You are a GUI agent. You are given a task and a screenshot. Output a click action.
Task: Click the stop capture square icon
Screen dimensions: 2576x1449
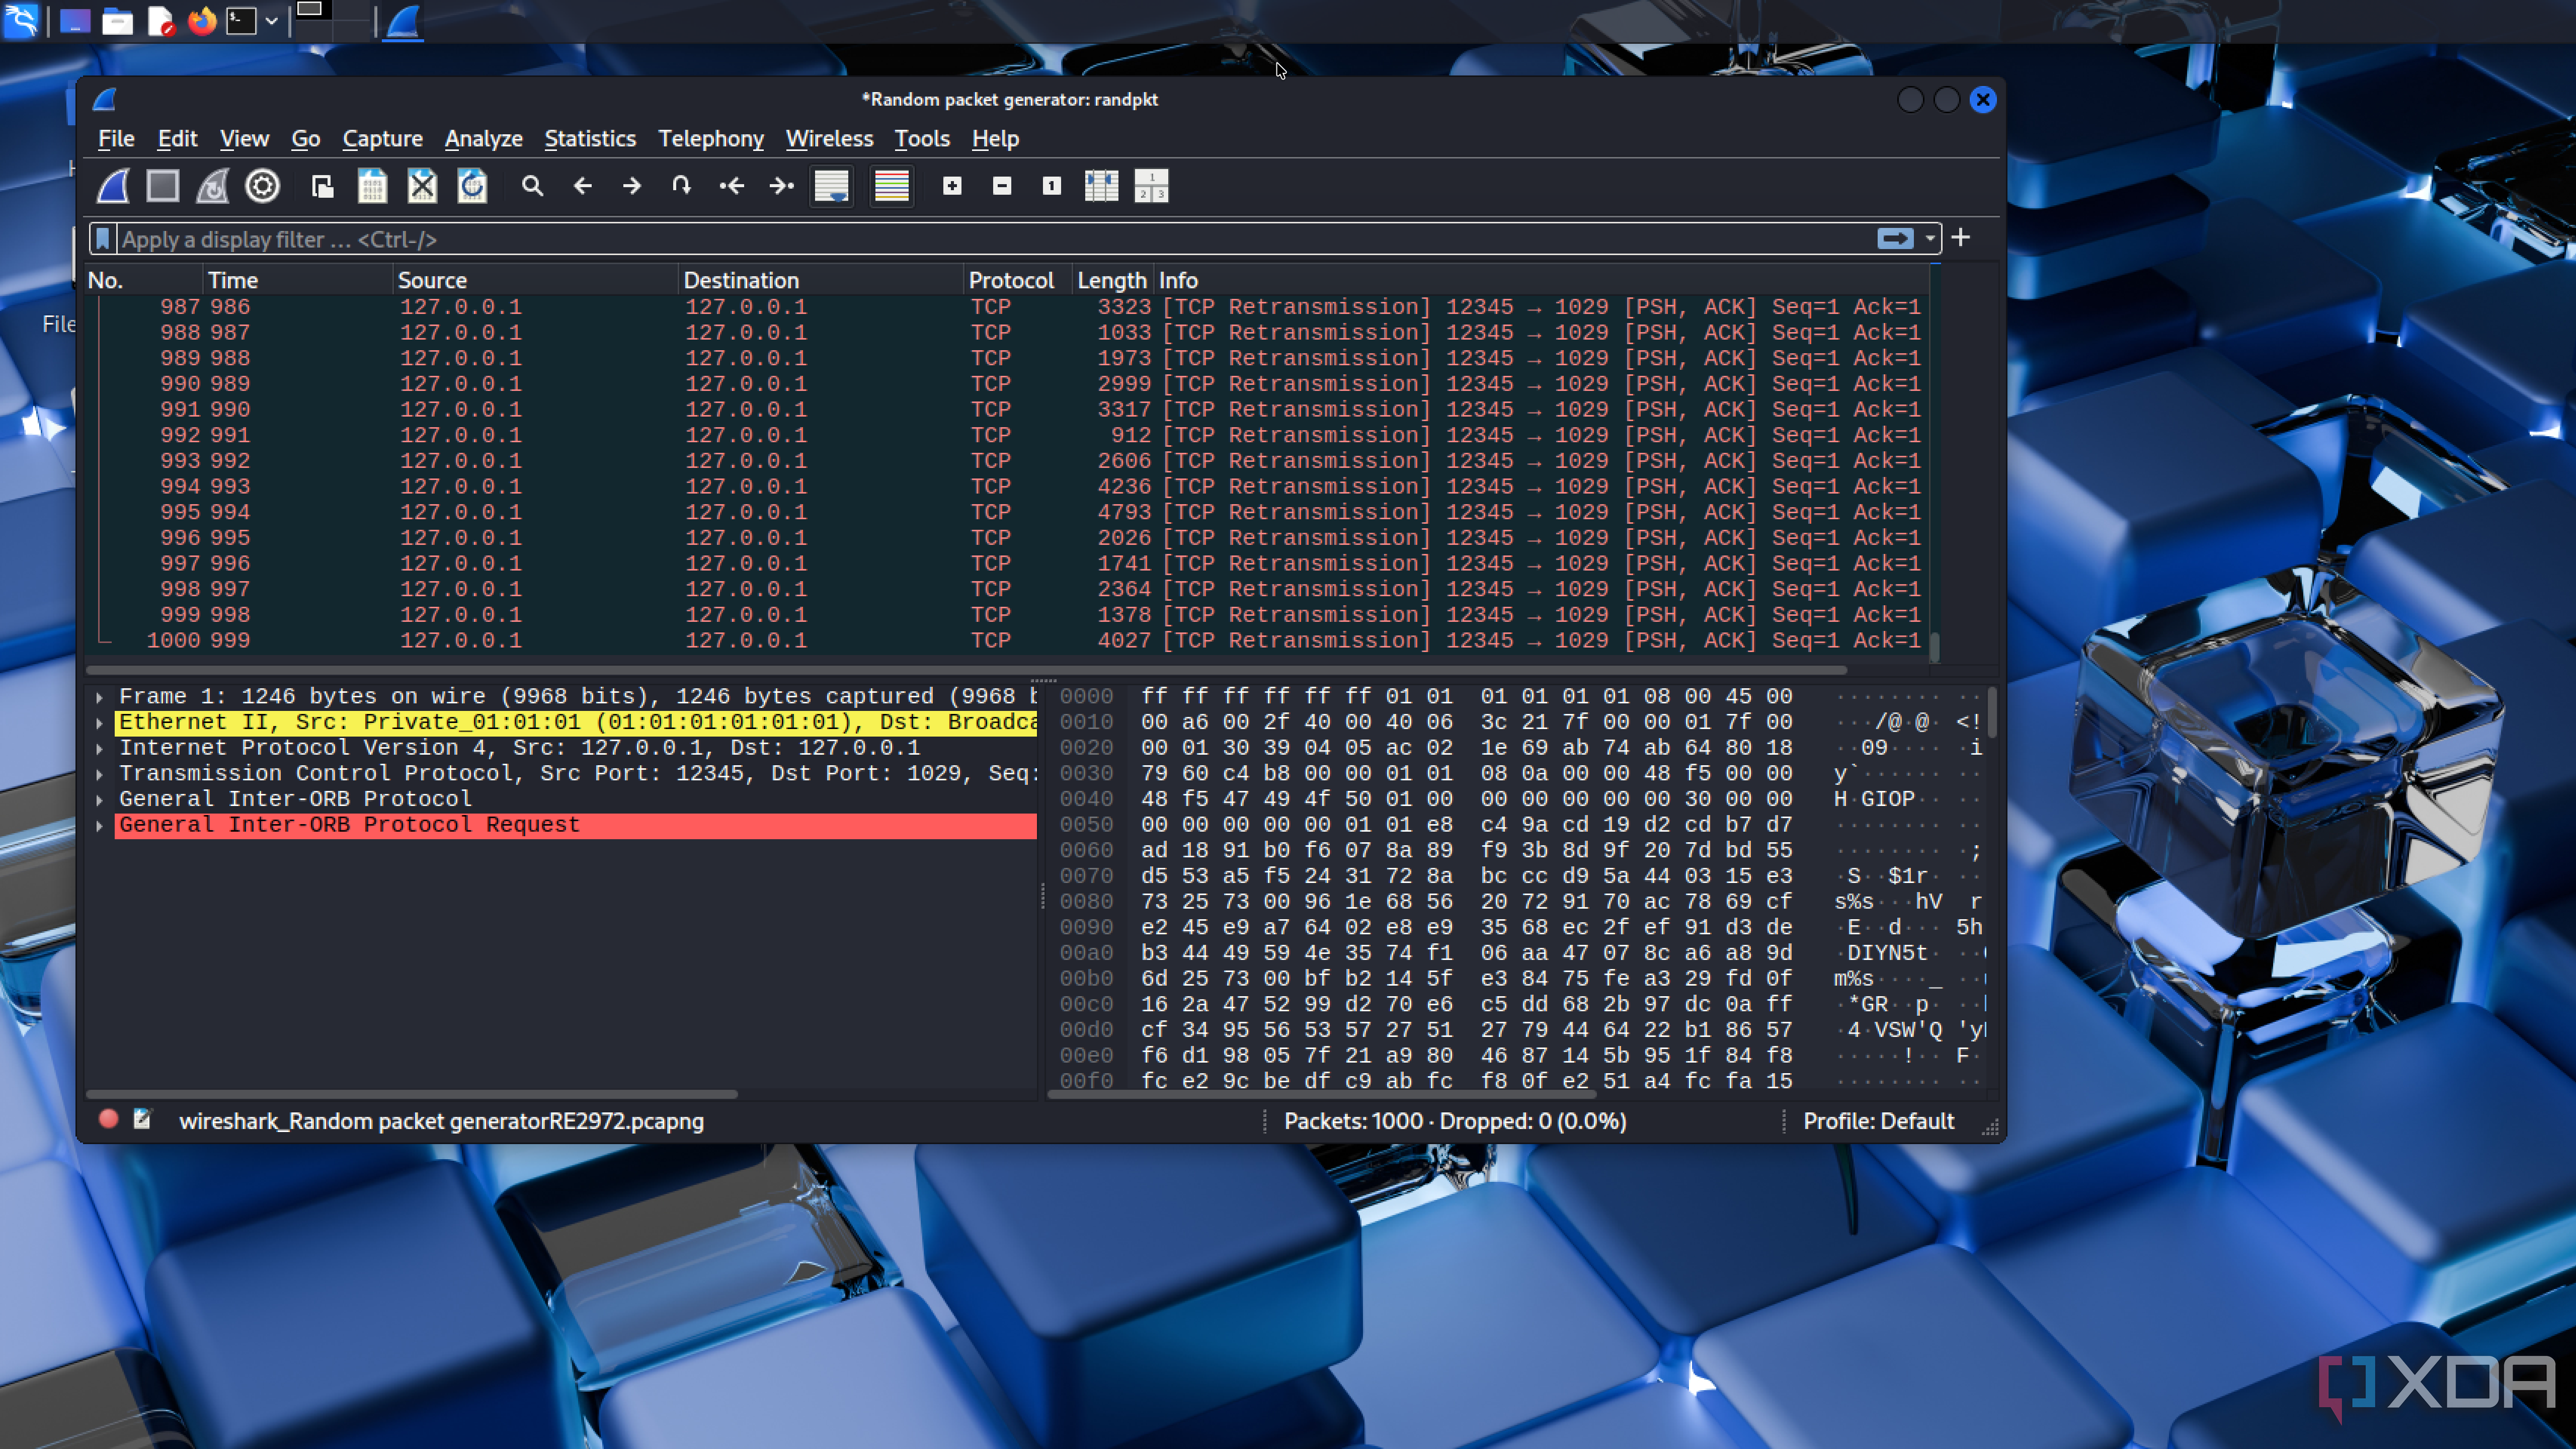click(163, 186)
